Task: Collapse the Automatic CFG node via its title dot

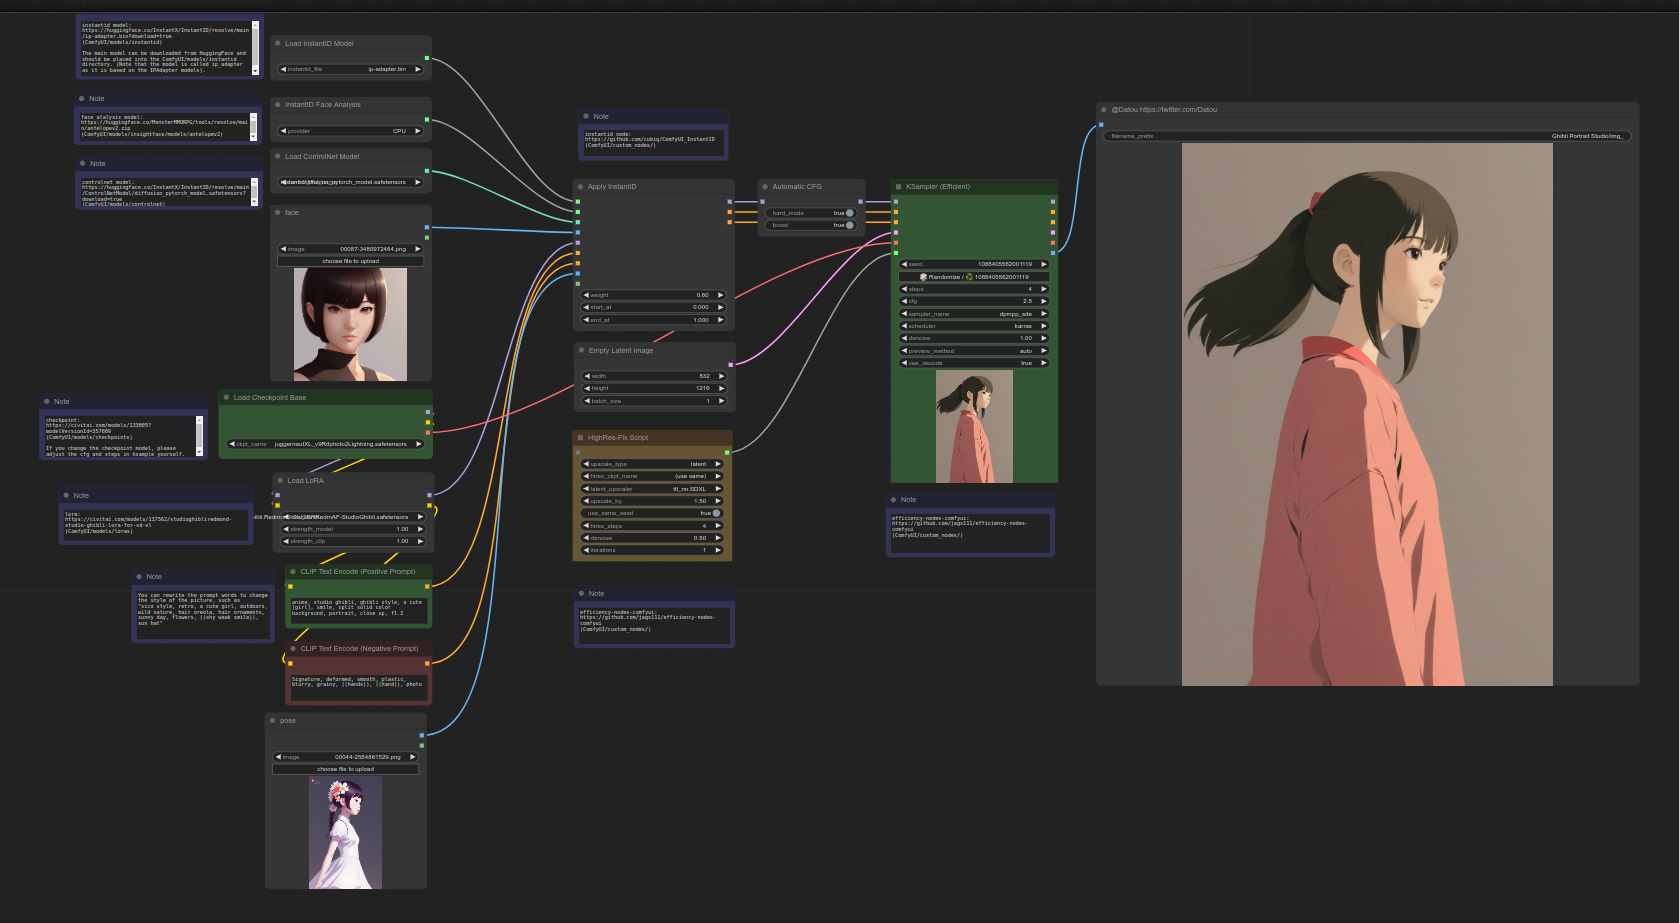Action: coord(766,186)
